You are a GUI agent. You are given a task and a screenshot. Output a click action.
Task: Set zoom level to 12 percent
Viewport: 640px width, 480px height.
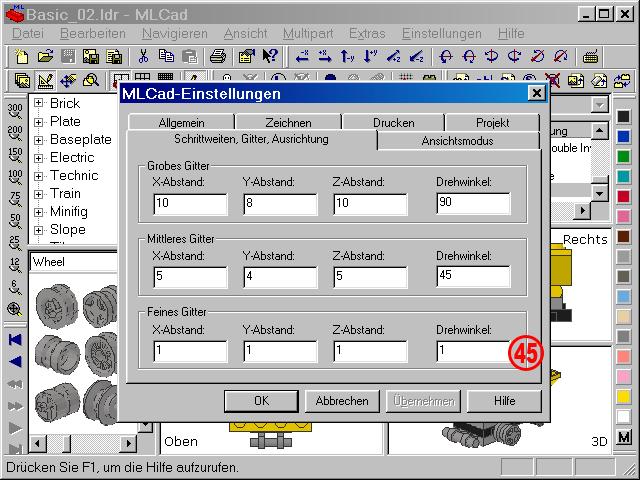(15, 265)
